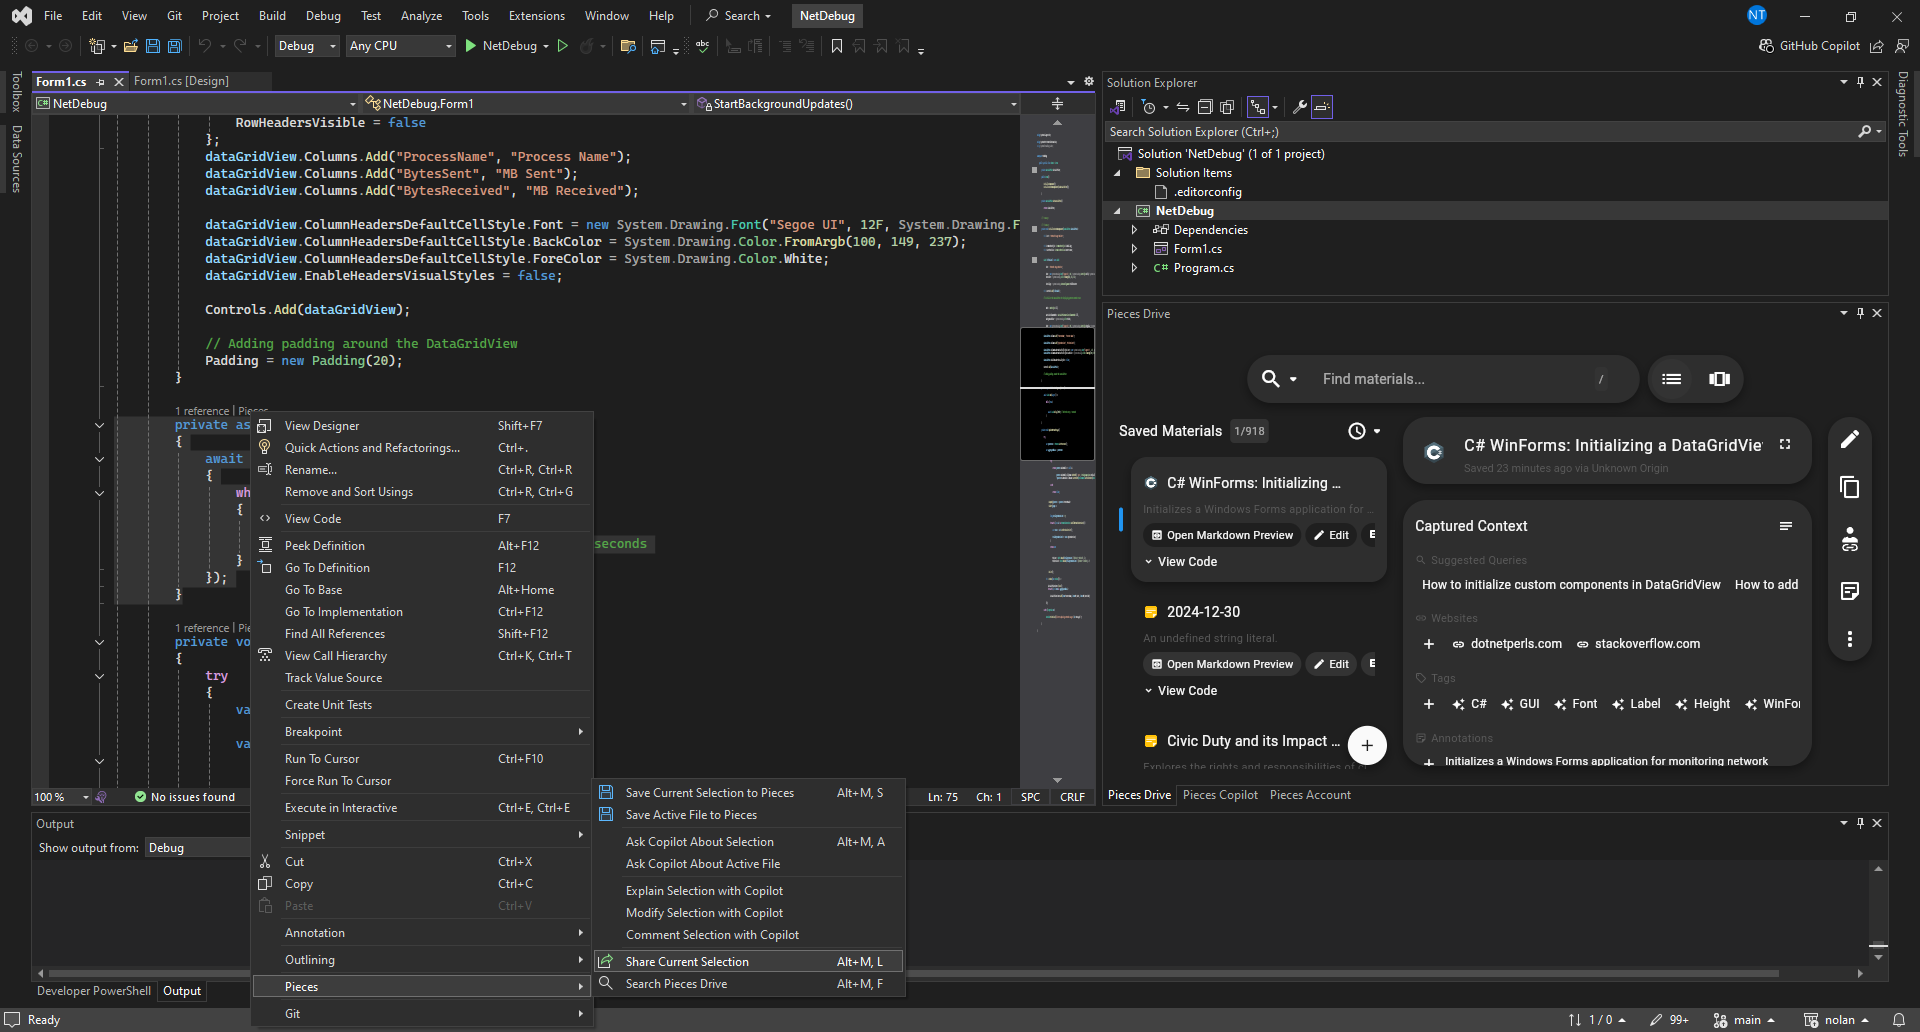Open the dotnetperls.com website link
1920x1032 pixels.
(x=1507, y=644)
